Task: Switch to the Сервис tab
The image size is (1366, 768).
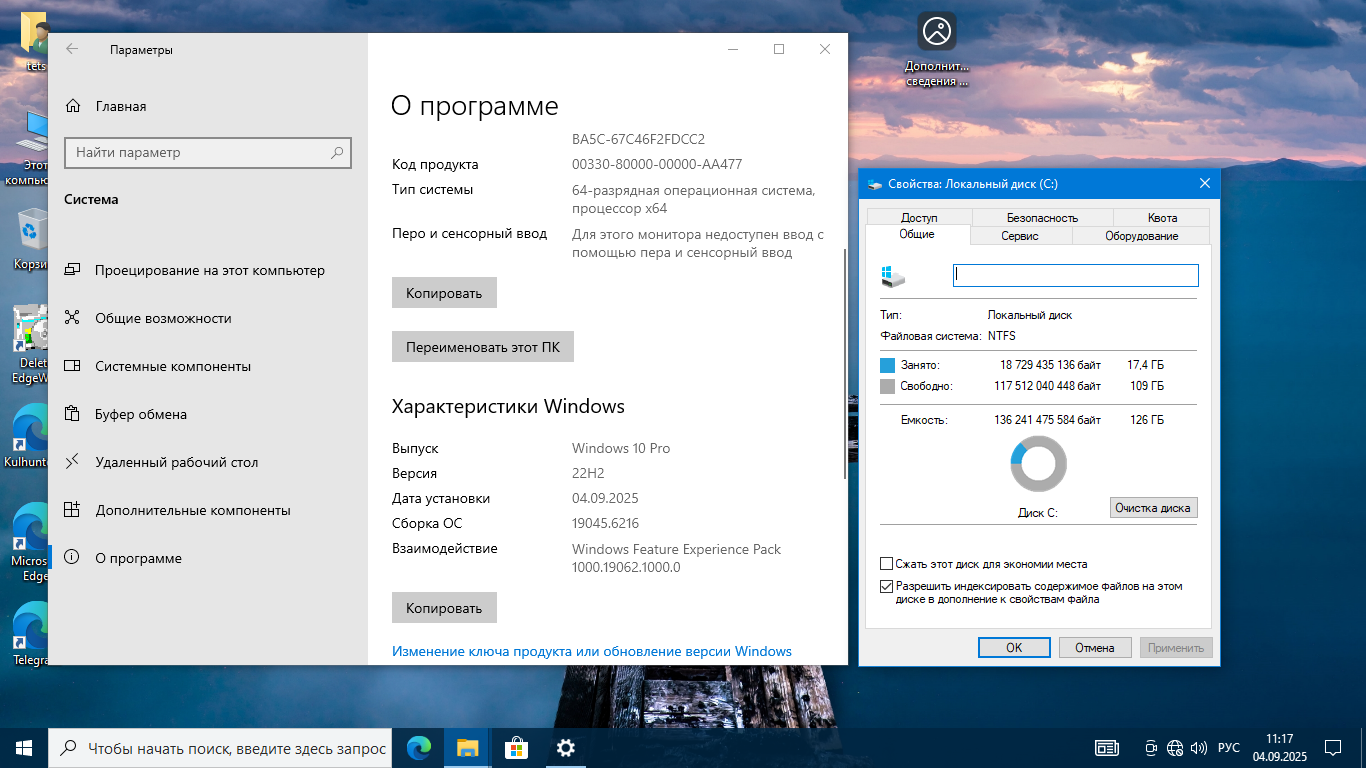Action: (x=1020, y=236)
